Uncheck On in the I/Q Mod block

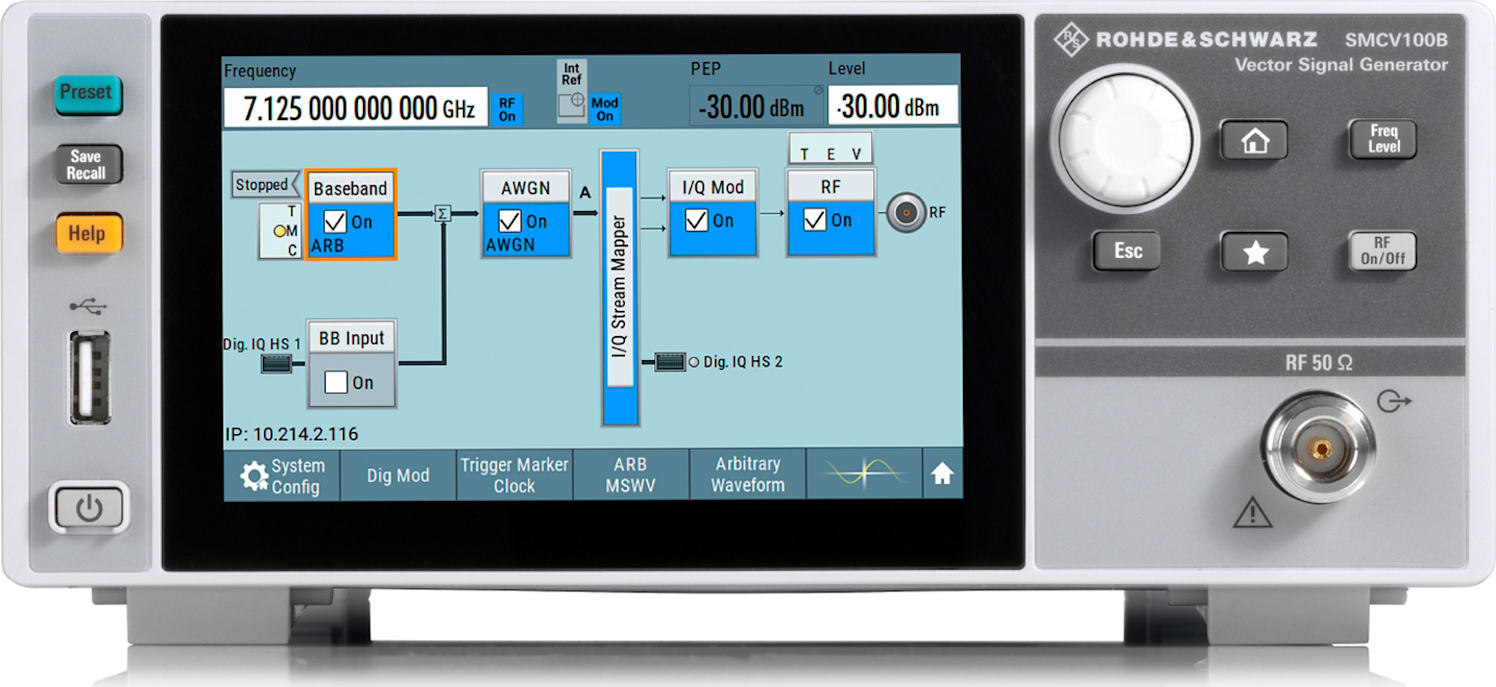[695, 222]
